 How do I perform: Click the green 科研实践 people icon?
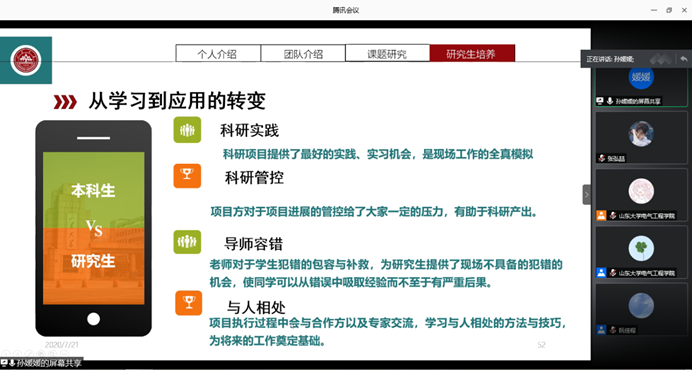[187, 130]
